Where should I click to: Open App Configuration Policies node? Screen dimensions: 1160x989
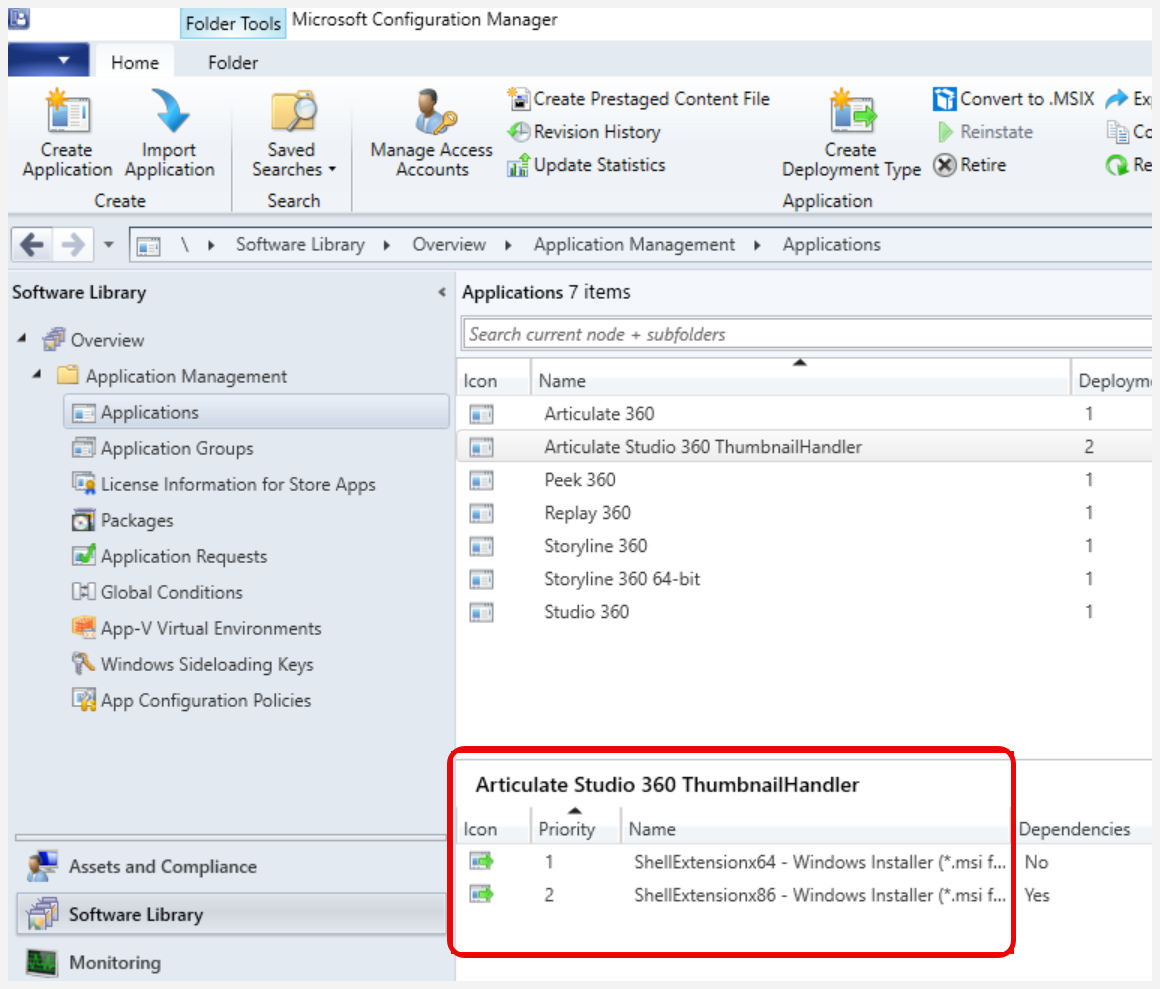tap(206, 701)
